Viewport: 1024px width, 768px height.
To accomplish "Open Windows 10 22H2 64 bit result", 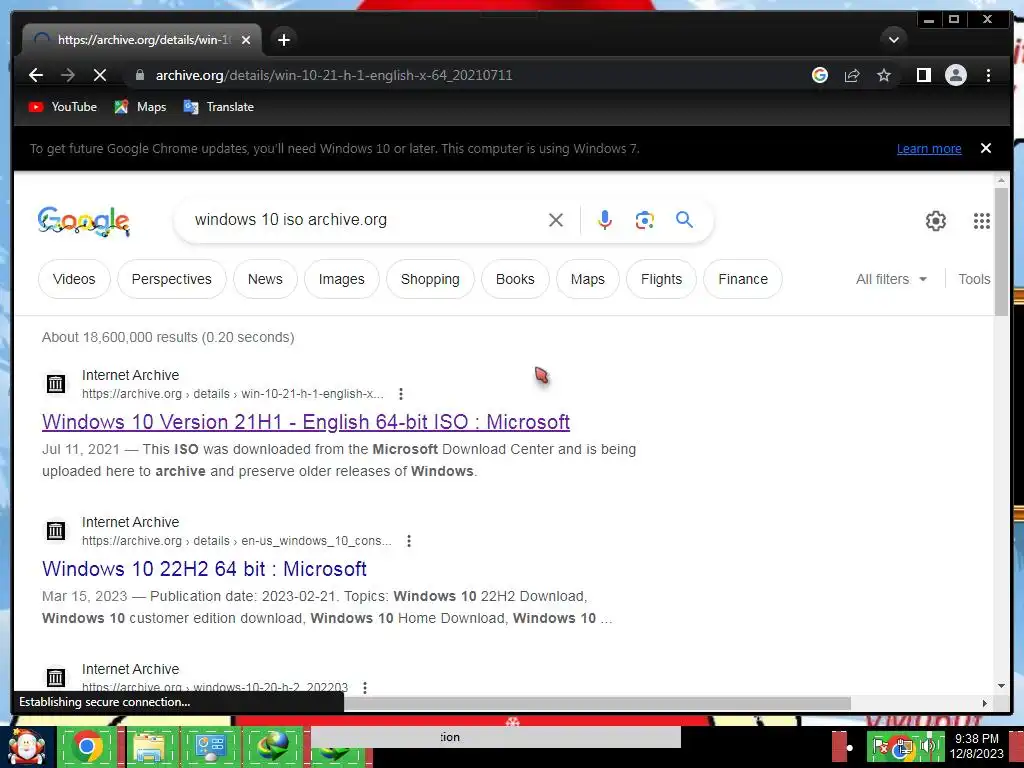I will coord(204,569).
